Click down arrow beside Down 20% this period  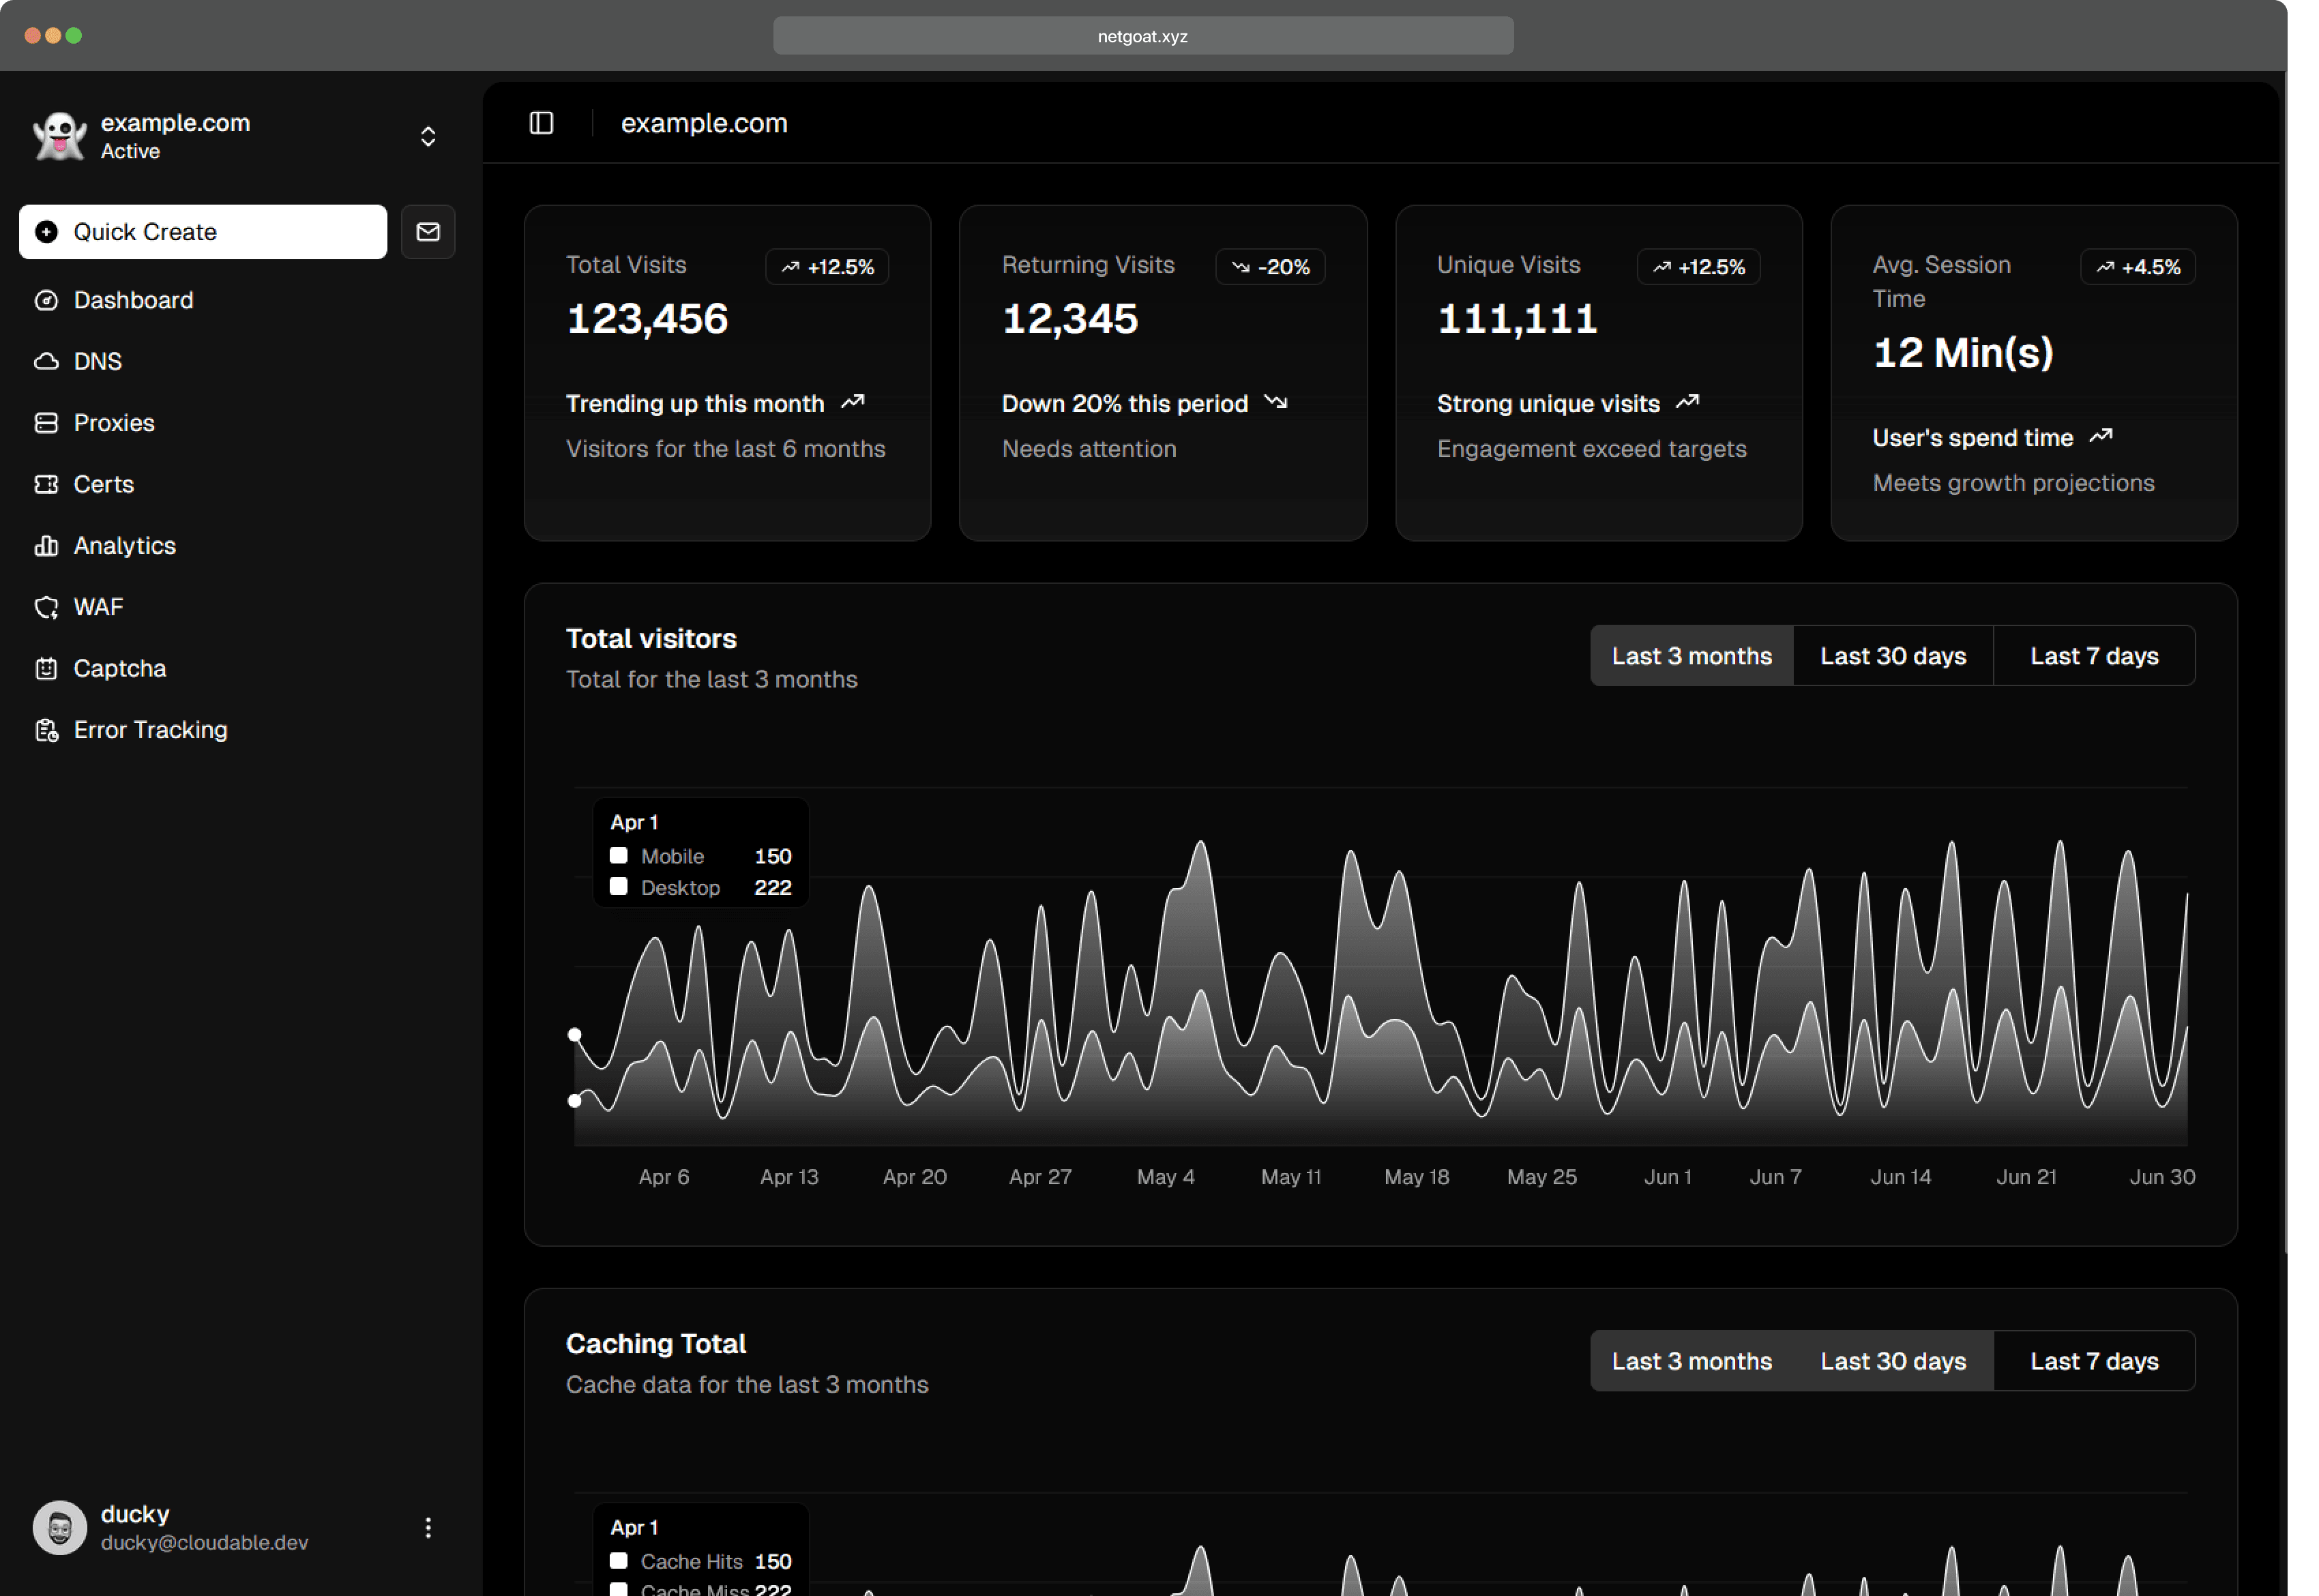click(1275, 402)
